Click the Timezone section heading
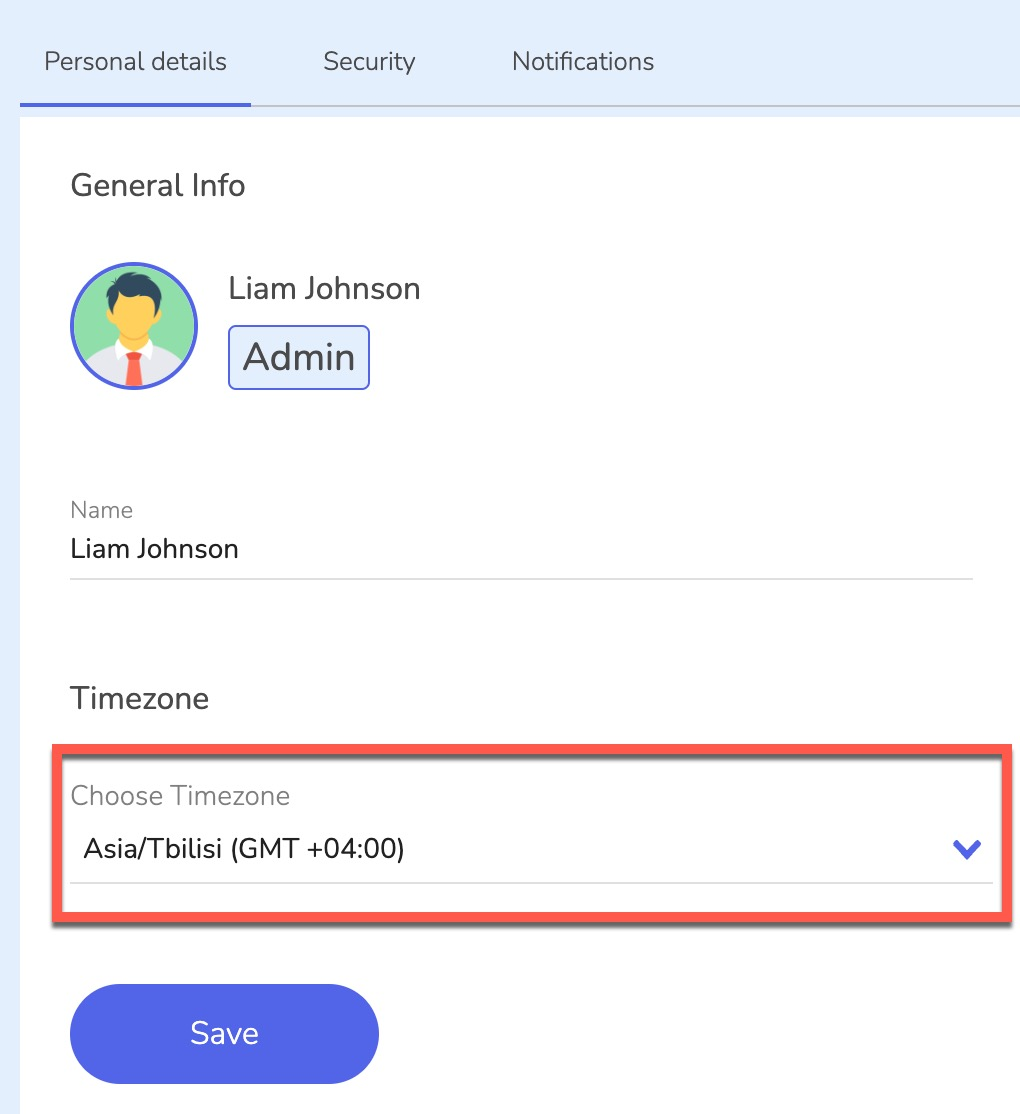The width and height of the screenshot is (1020, 1114). [140, 698]
